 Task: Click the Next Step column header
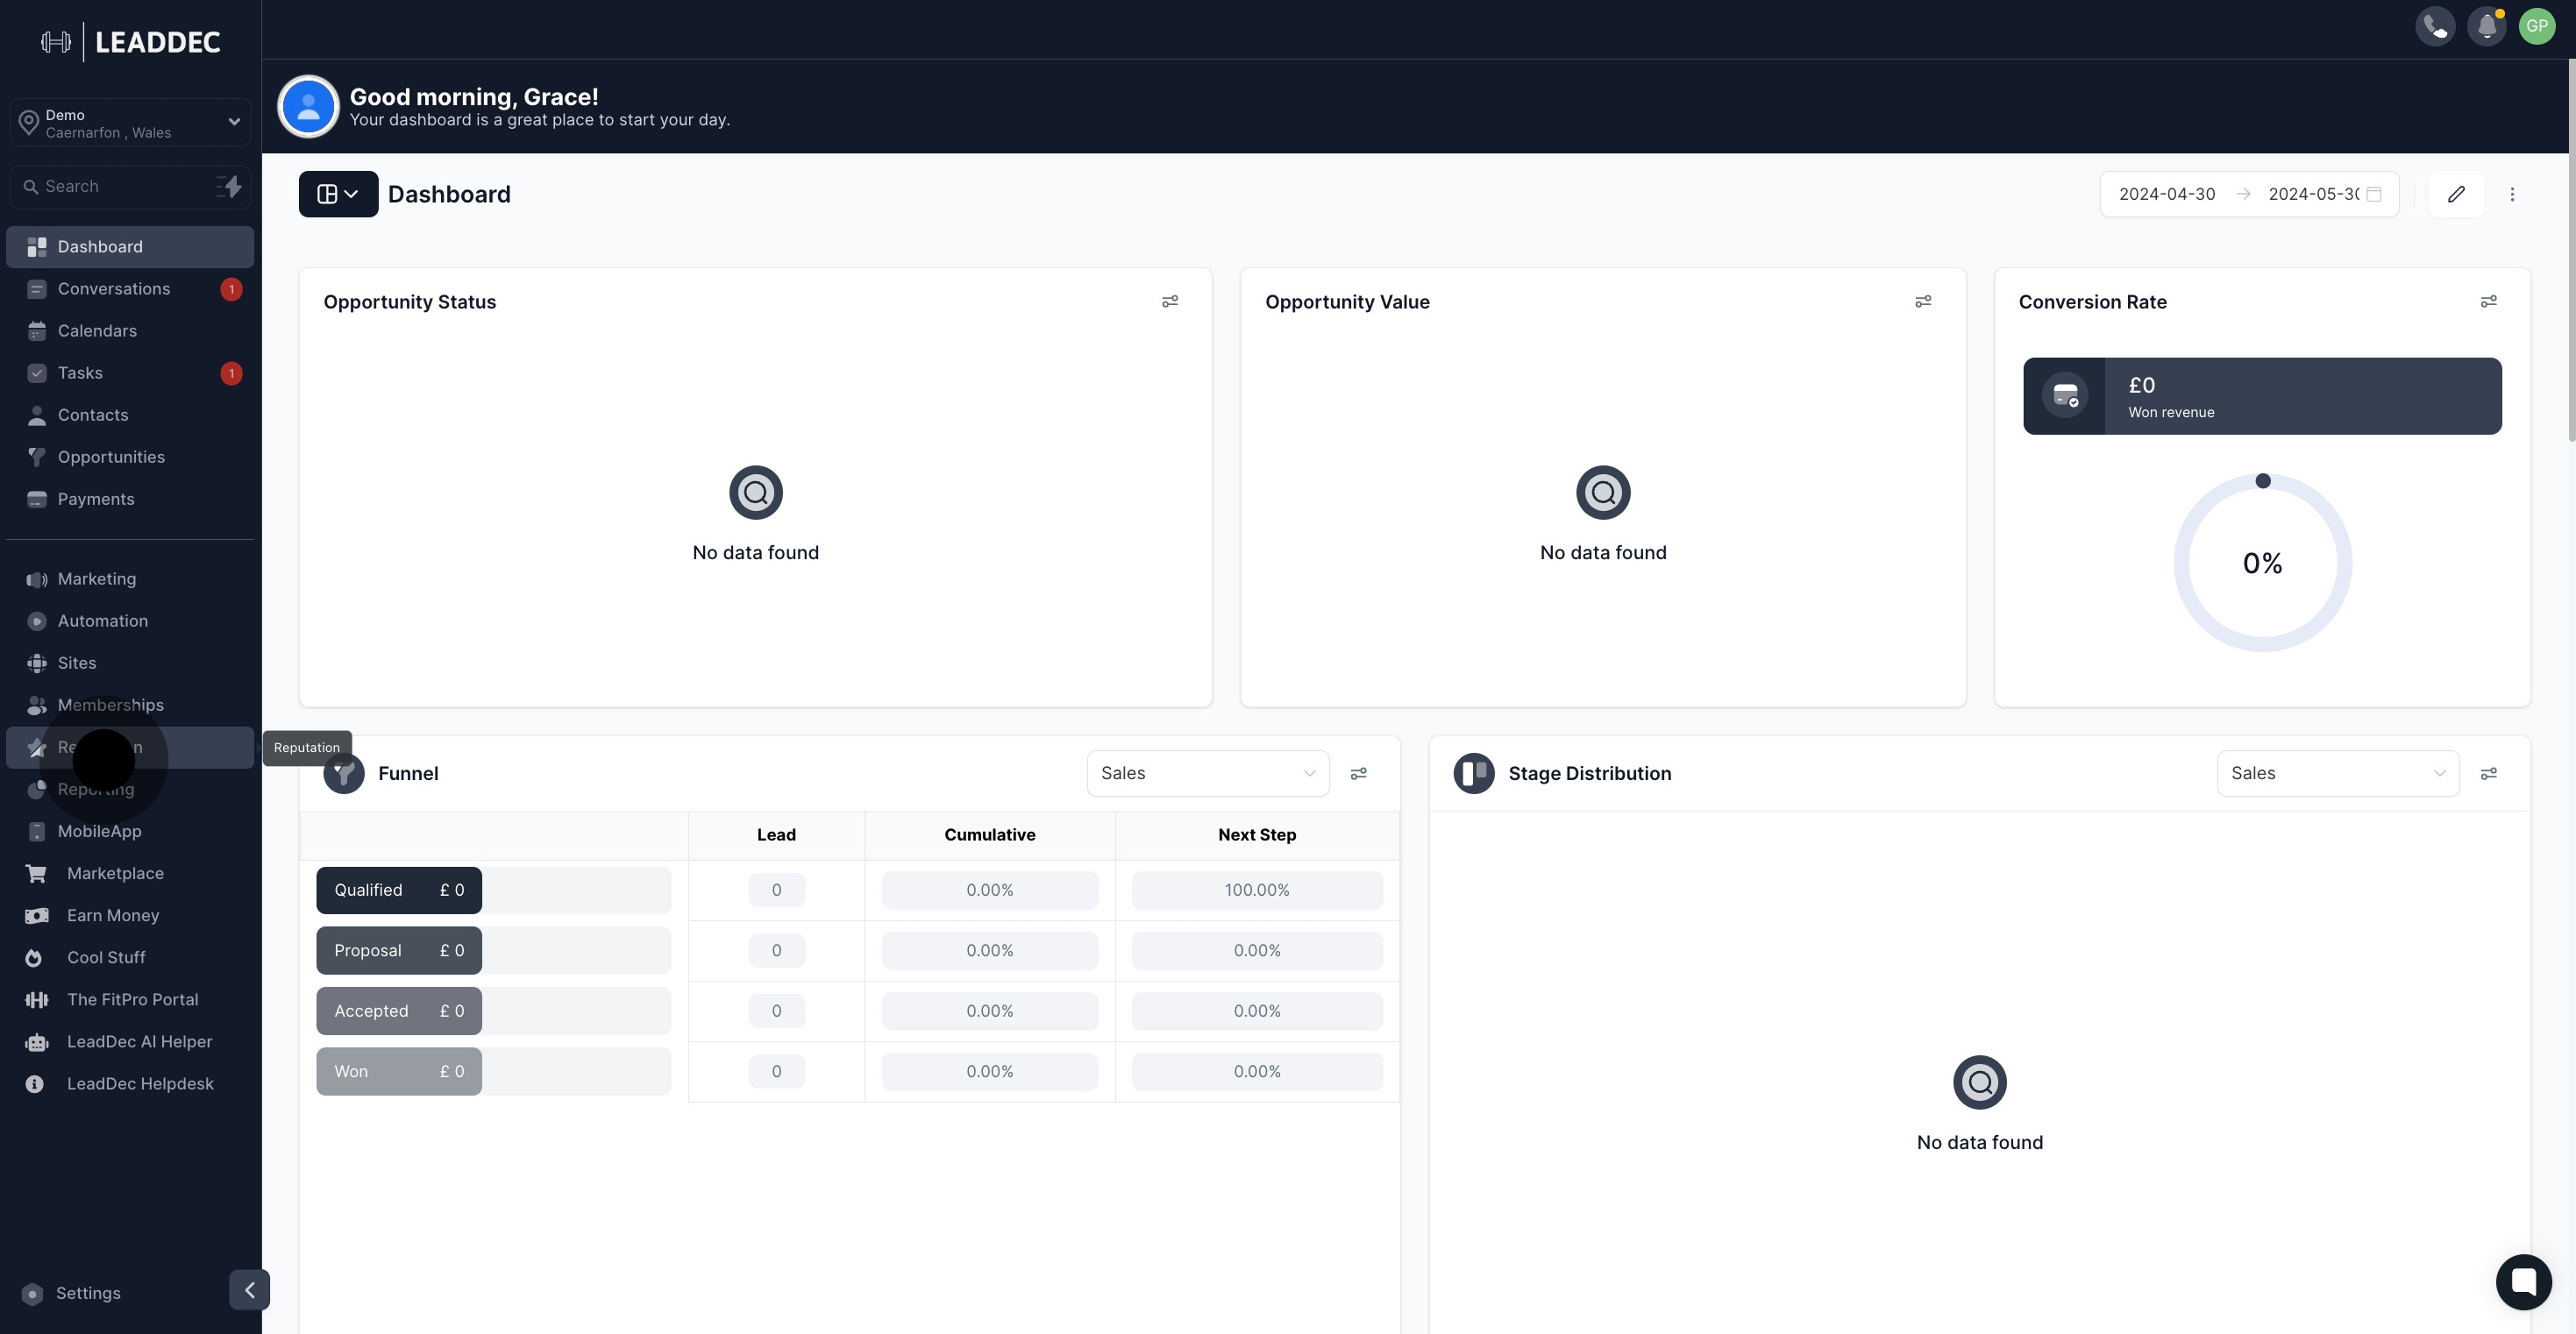coord(1257,834)
